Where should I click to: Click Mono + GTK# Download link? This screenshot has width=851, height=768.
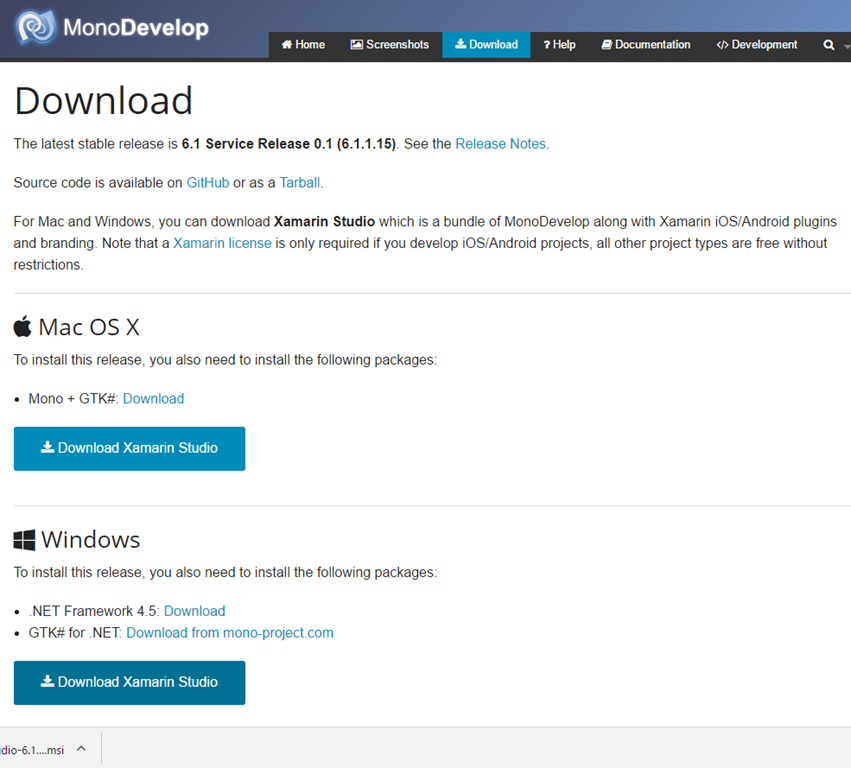click(154, 399)
